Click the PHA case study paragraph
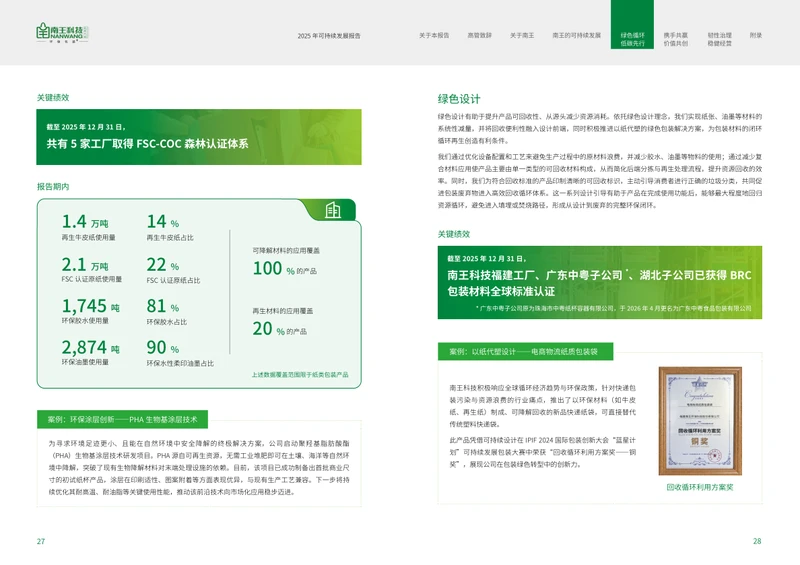This screenshot has width=800, height=565. (x=199, y=468)
